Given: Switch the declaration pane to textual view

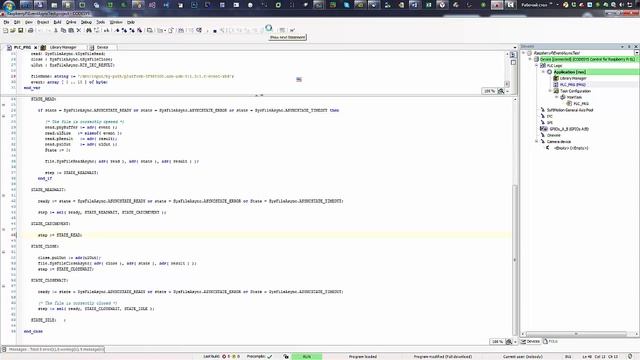Looking at the screenshot, I should coord(513,54).
